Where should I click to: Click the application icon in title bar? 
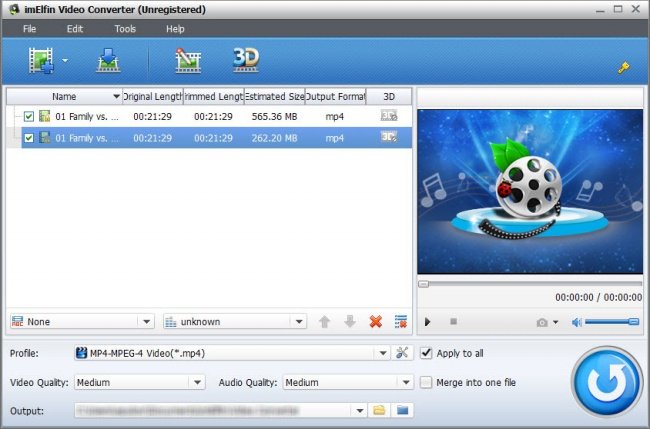pyautogui.click(x=14, y=9)
